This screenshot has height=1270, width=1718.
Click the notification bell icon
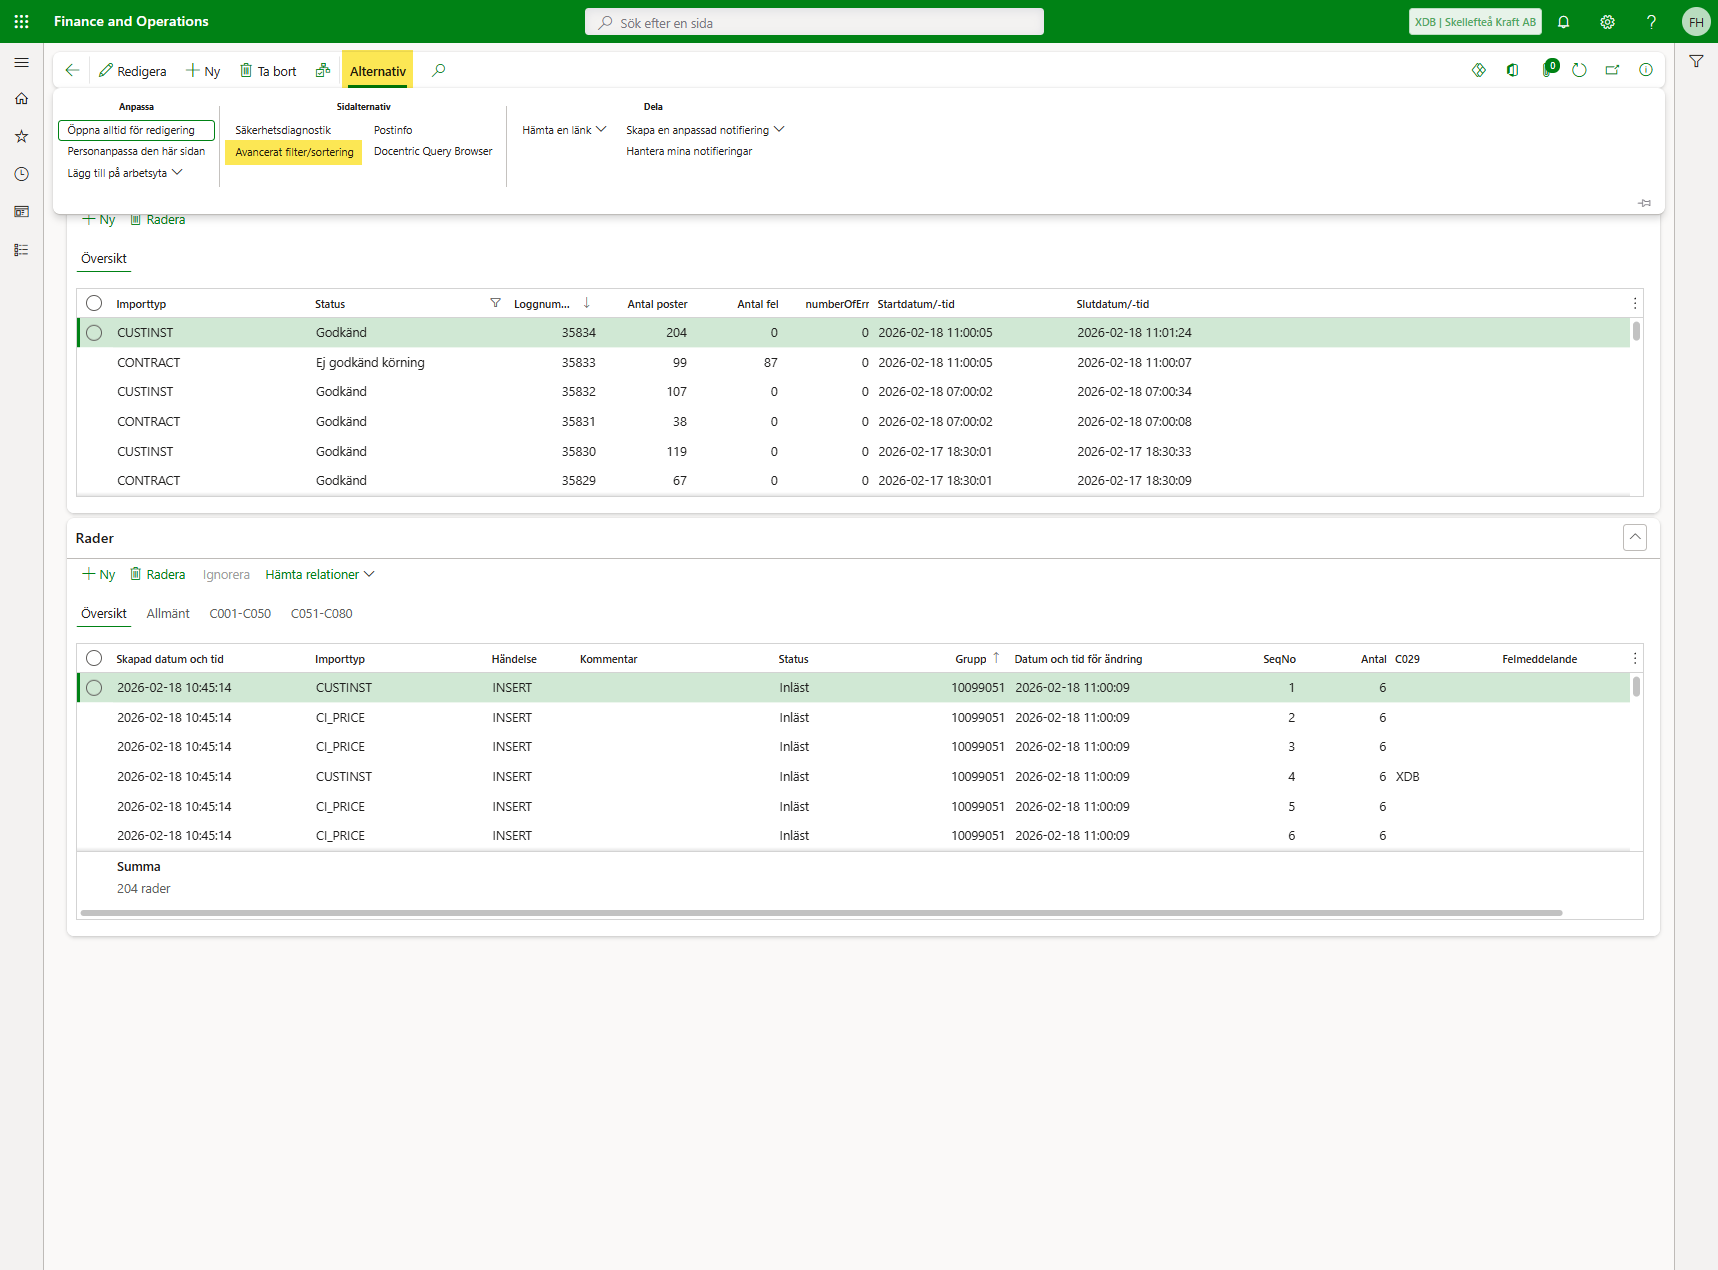click(1563, 22)
